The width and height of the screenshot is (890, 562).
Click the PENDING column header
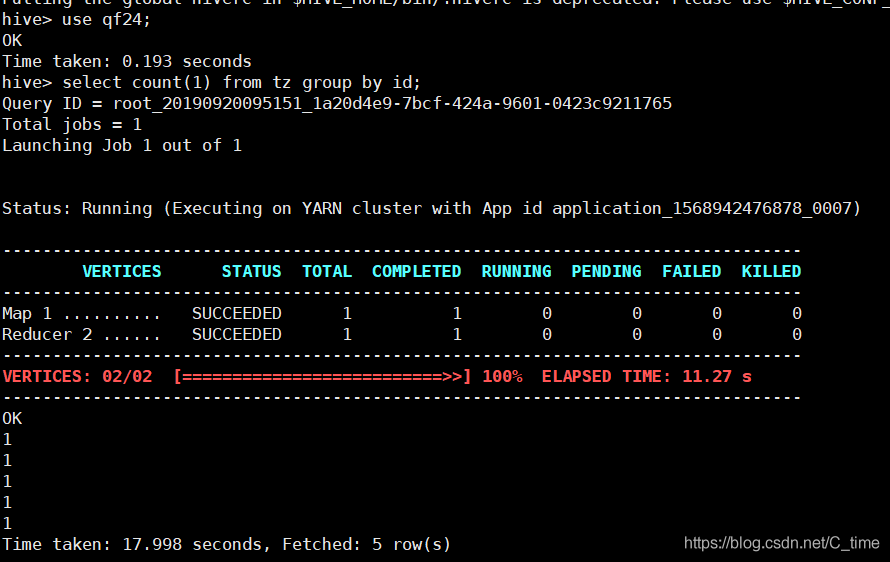tap(606, 271)
